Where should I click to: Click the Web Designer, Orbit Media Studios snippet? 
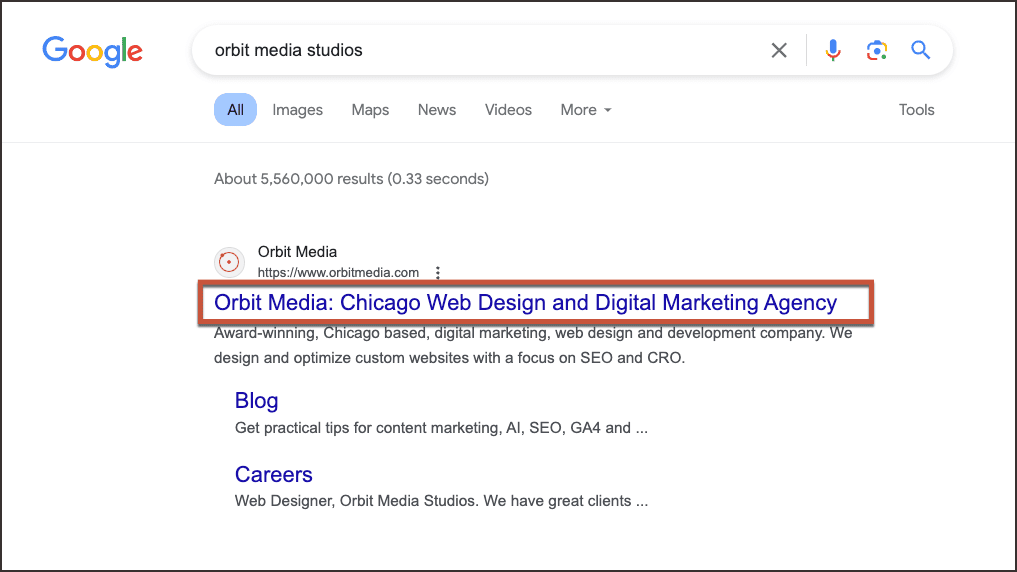[x=441, y=501]
